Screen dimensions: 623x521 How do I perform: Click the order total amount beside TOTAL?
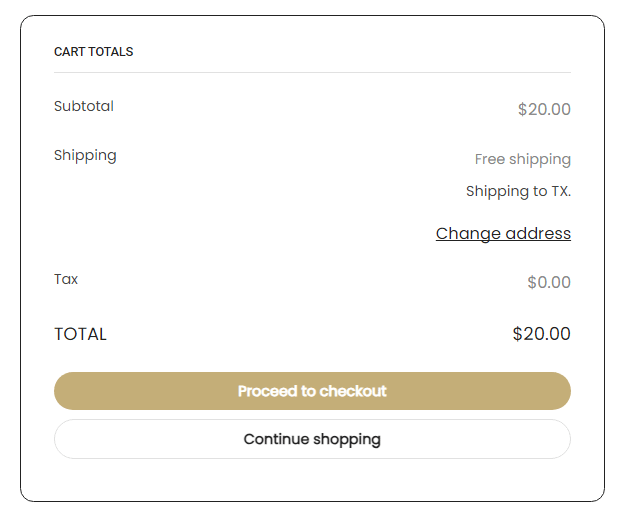[x=541, y=334]
